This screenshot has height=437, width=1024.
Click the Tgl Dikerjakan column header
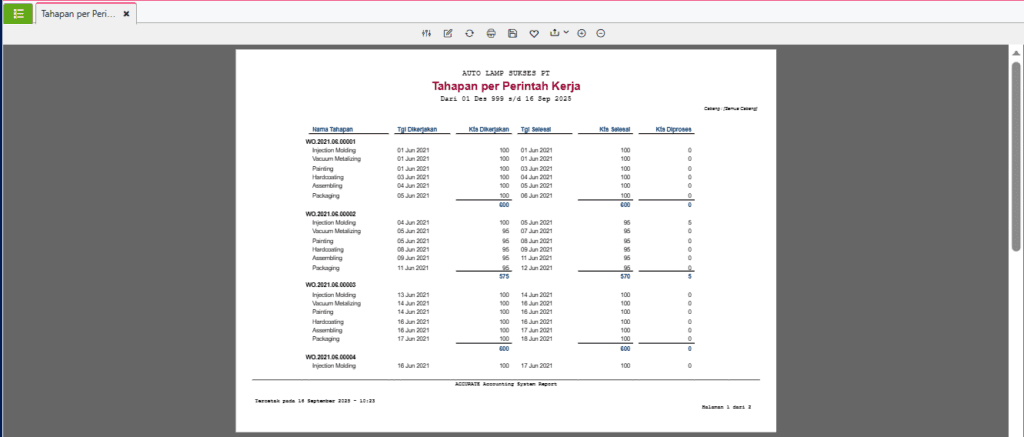click(417, 129)
